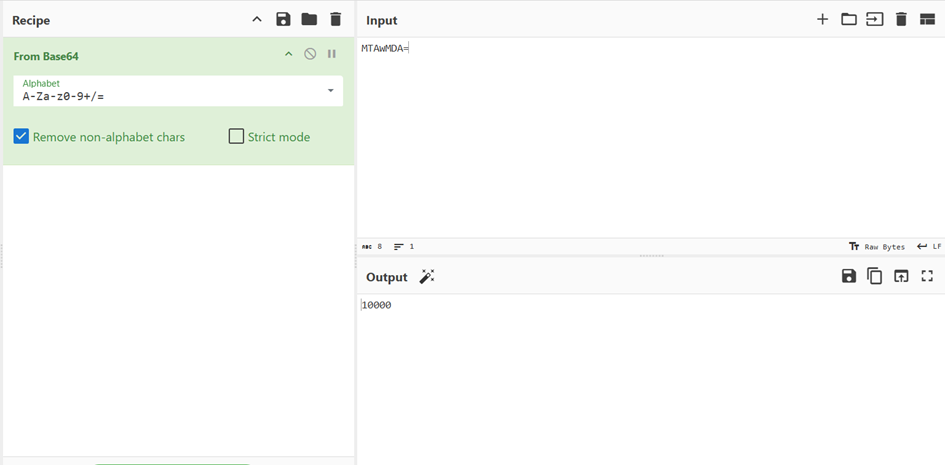
Task: Click into the Input text area
Action: click(x=650, y=140)
